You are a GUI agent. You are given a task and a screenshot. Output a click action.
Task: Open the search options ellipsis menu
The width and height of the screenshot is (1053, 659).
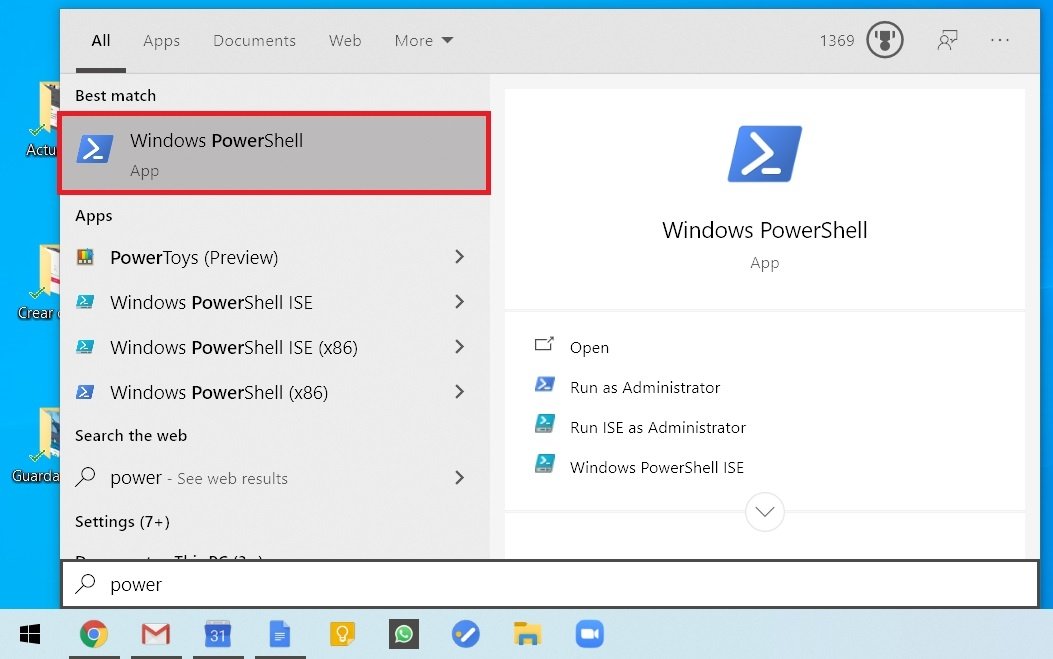tap(1000, 40)
